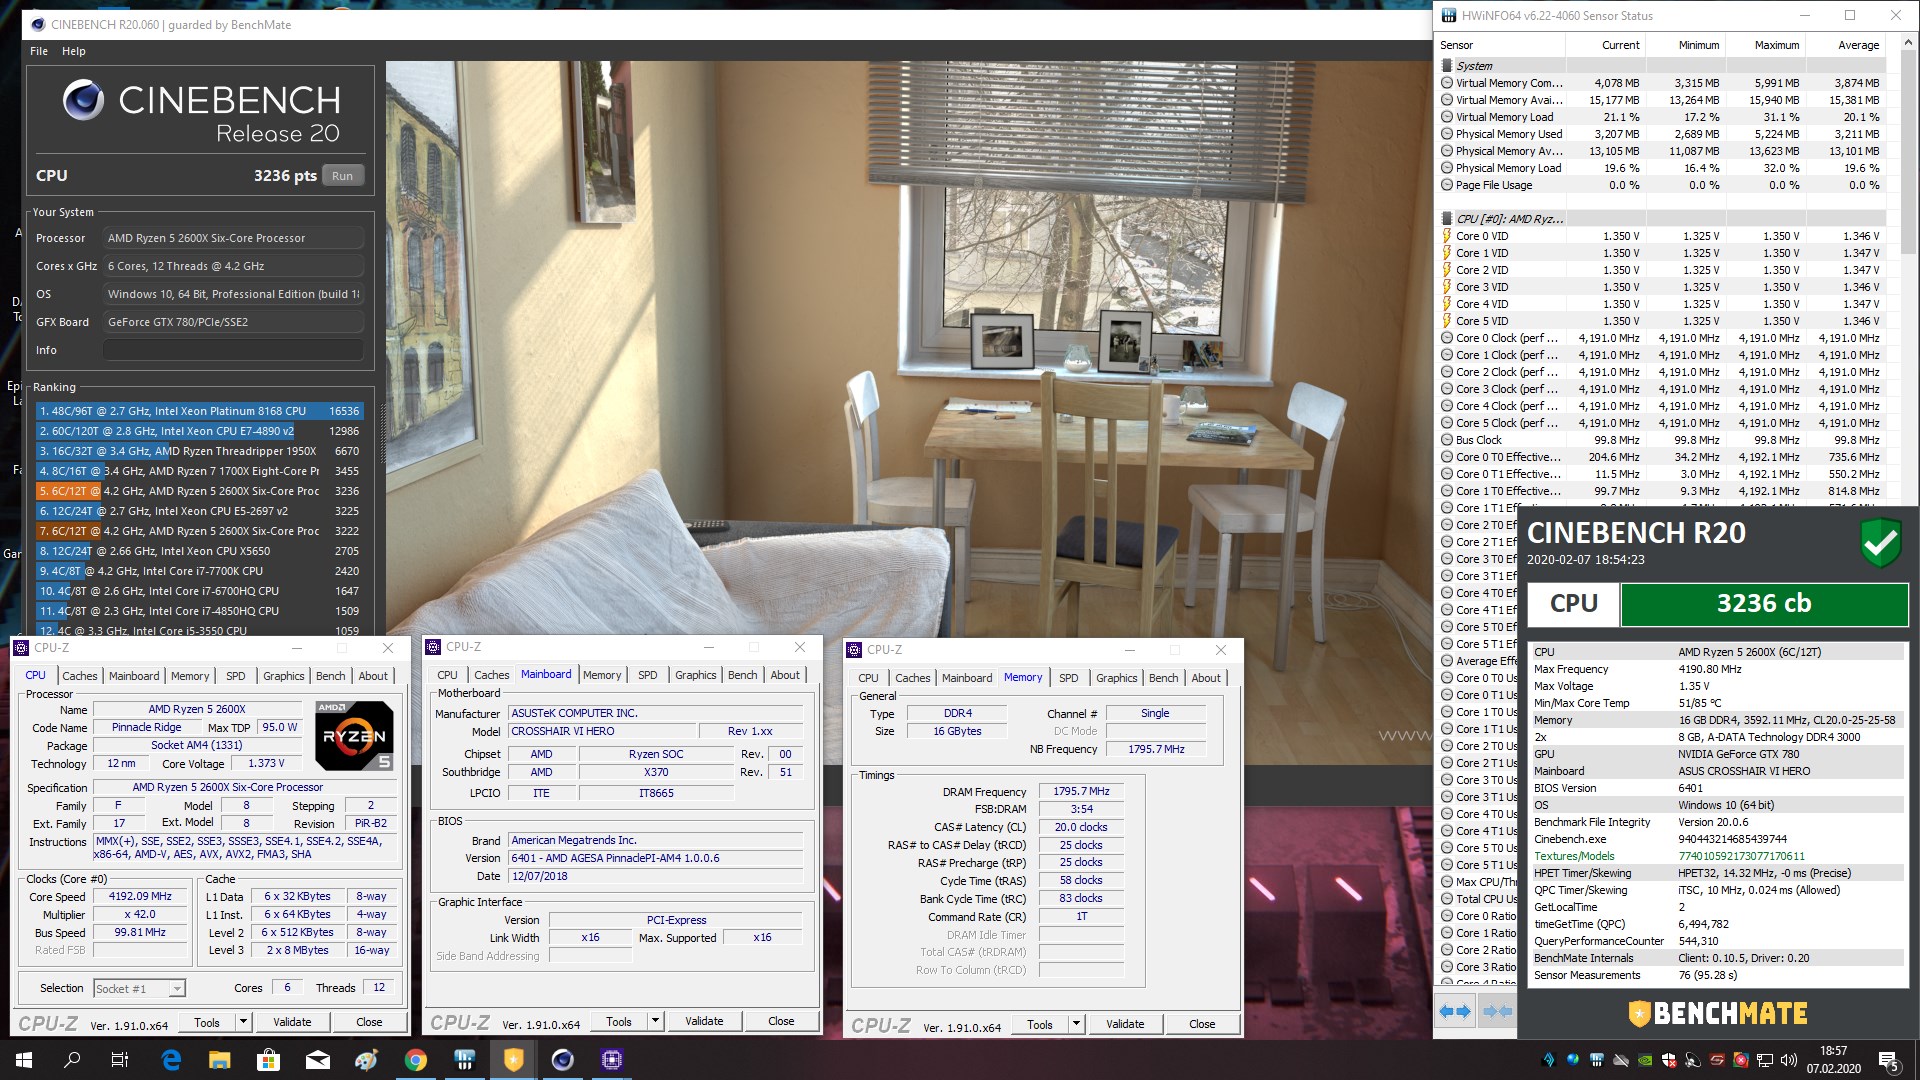Click system clock showing 18:57
This screenshot has width=1920, height=1080.
click(1833, 1060)
